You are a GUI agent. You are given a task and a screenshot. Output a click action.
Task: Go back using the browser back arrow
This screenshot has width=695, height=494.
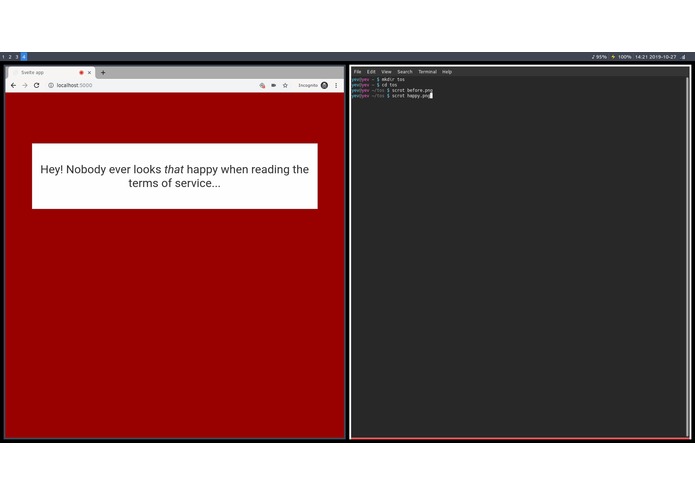click(13, 86)
